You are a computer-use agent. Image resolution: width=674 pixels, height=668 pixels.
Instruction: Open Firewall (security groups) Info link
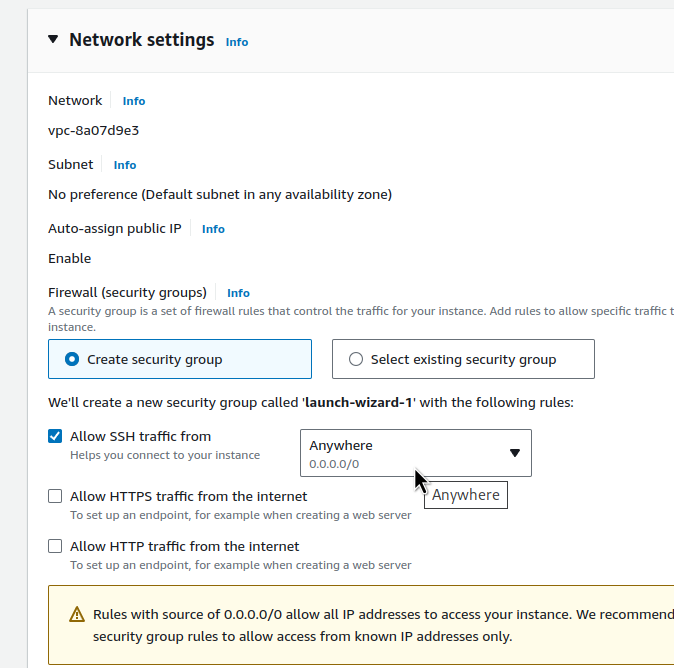tap(238, 293)
